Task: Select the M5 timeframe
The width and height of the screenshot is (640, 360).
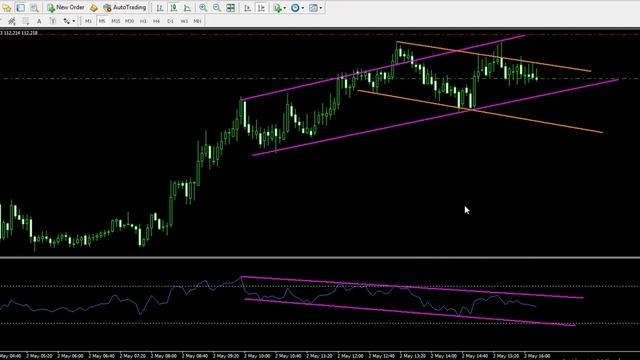Action: pos(102,21)
